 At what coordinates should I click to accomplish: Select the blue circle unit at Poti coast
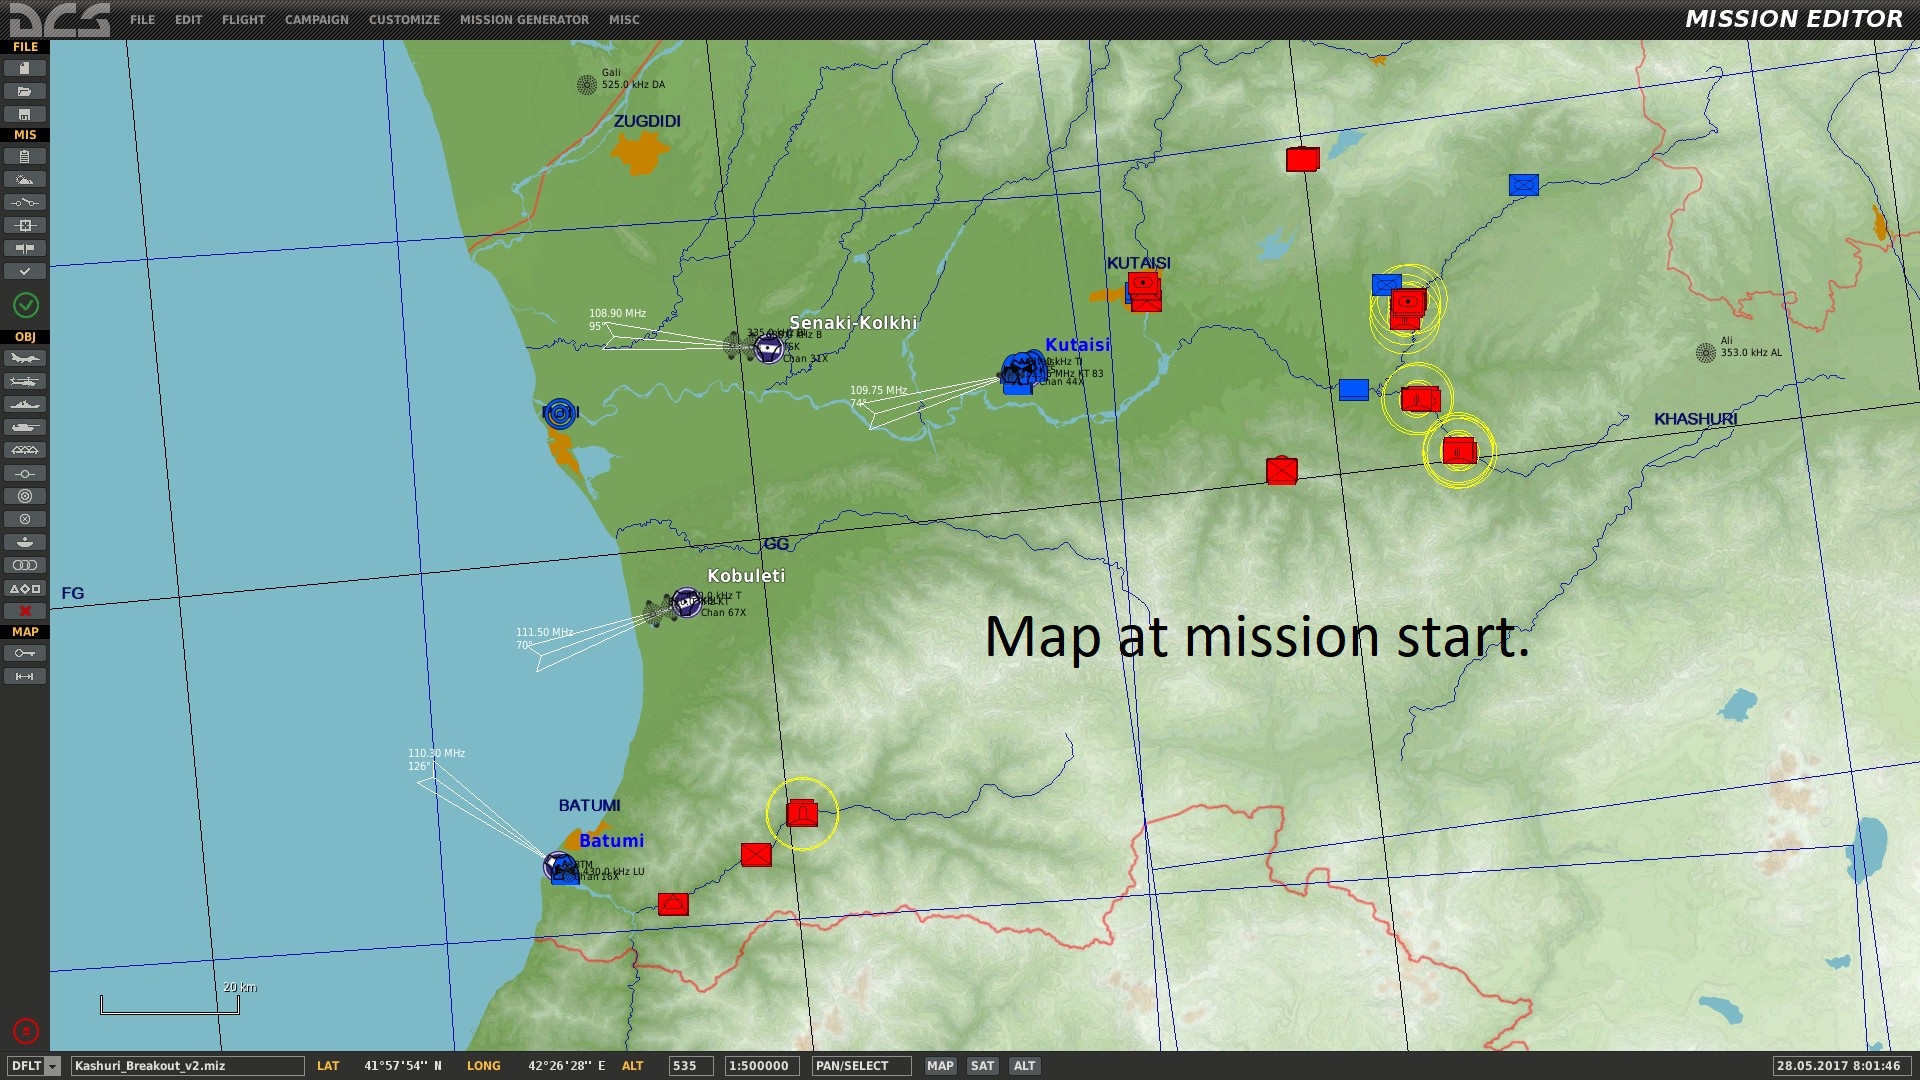click(x=560, y=412)
